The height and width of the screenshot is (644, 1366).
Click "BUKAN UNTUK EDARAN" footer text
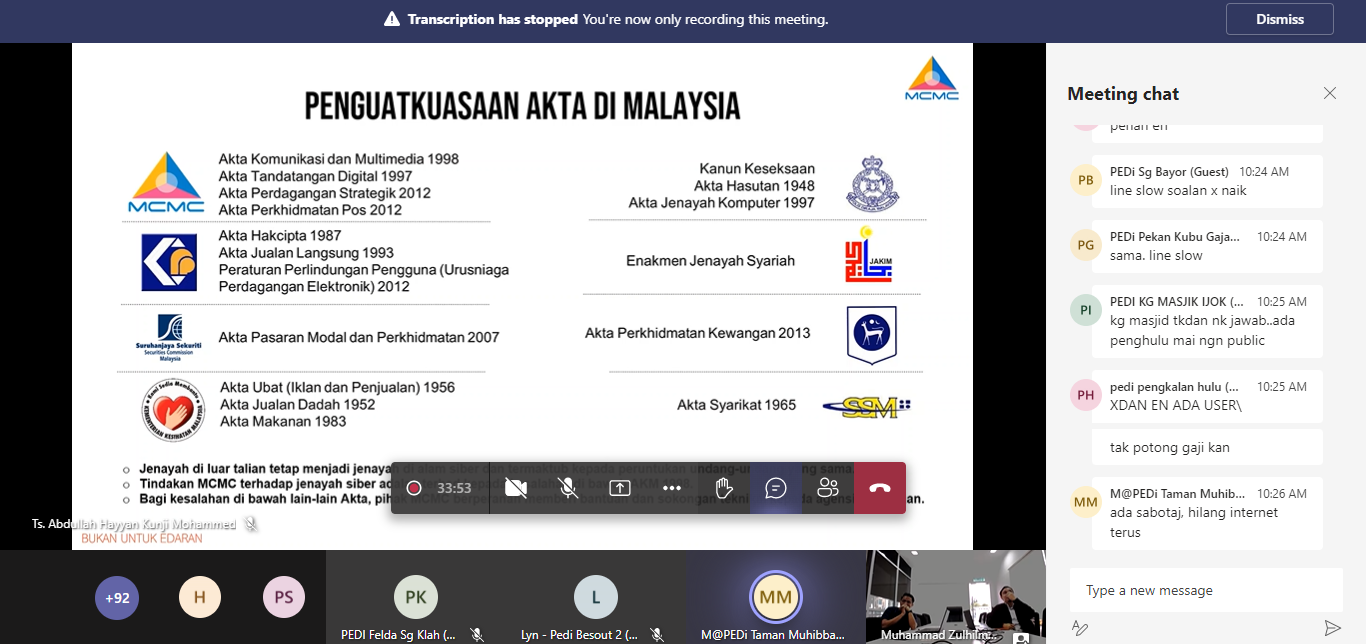pos(142,538)
